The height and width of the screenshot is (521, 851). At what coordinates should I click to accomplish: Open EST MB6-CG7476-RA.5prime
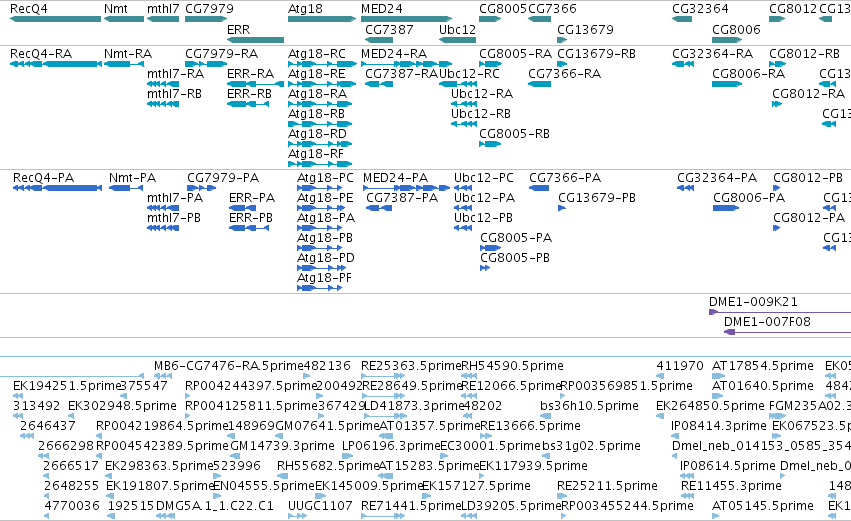click(163, 376)
